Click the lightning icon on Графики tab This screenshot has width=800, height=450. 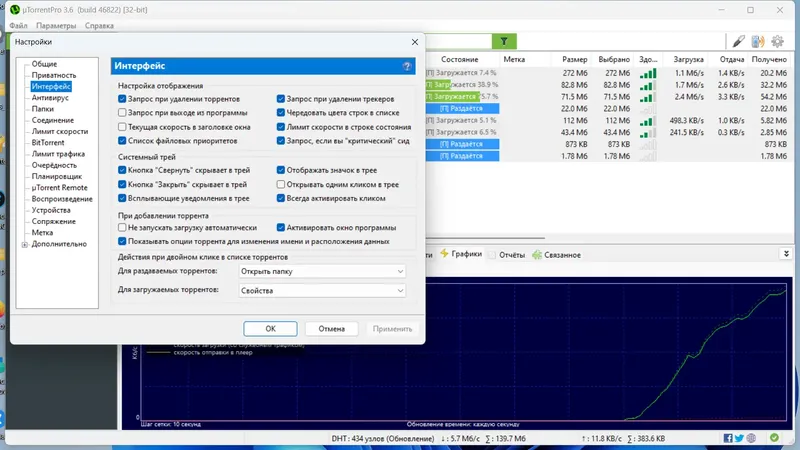coord(444,254)
